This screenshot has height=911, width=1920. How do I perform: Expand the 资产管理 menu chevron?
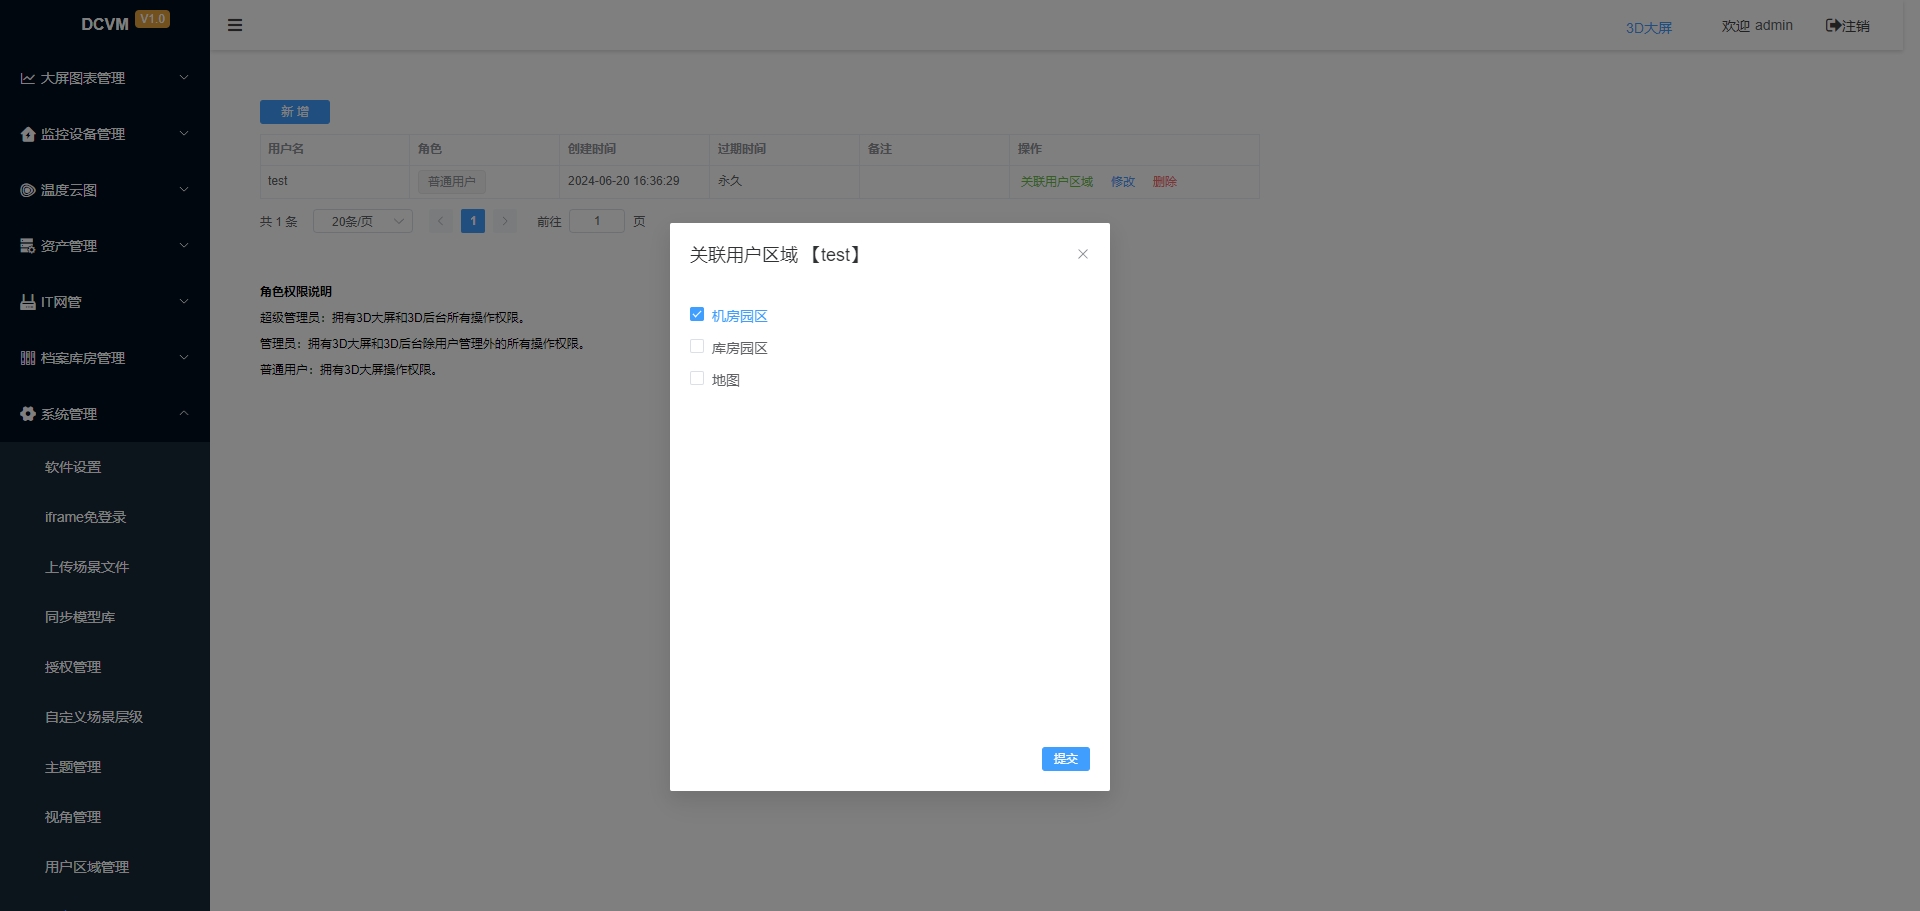[184, 245]
